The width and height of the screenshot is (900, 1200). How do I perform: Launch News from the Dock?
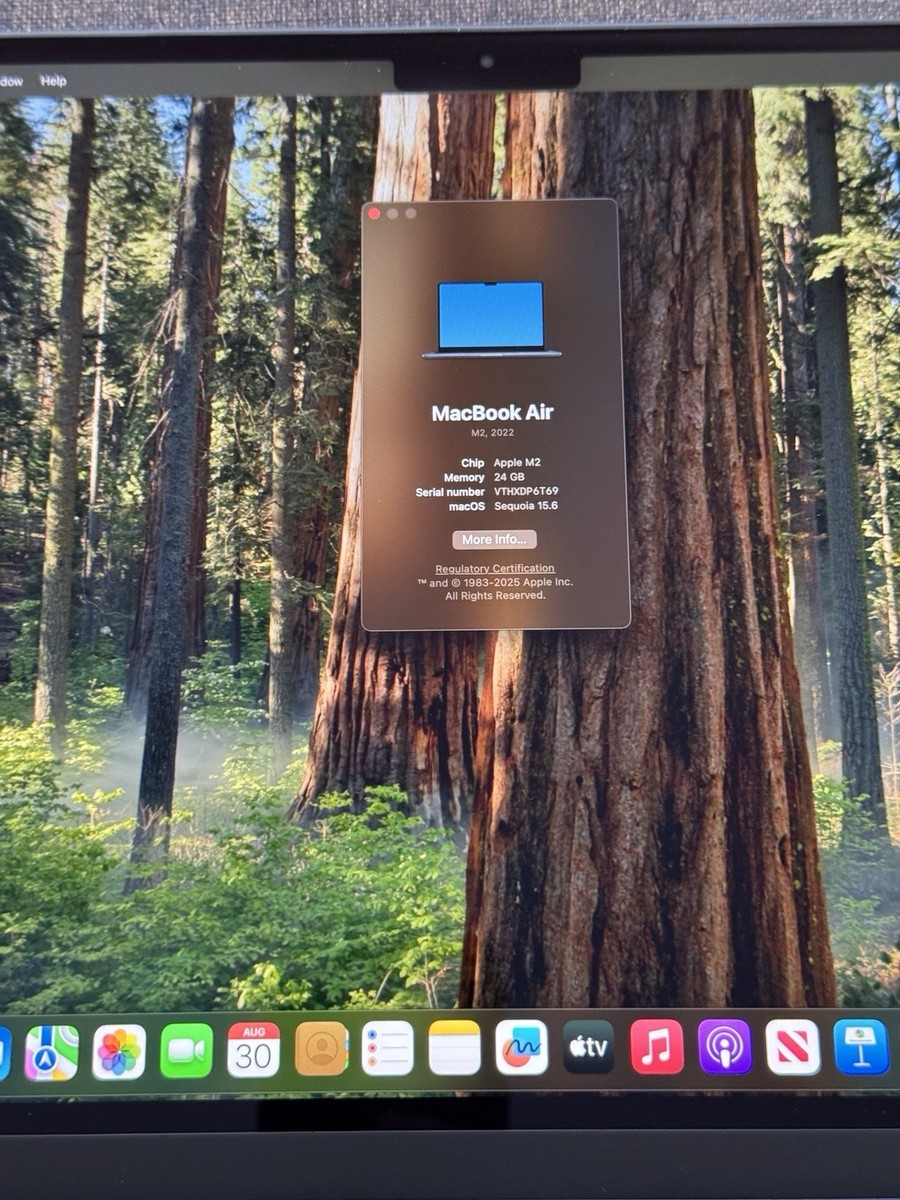coord(793,1047)
